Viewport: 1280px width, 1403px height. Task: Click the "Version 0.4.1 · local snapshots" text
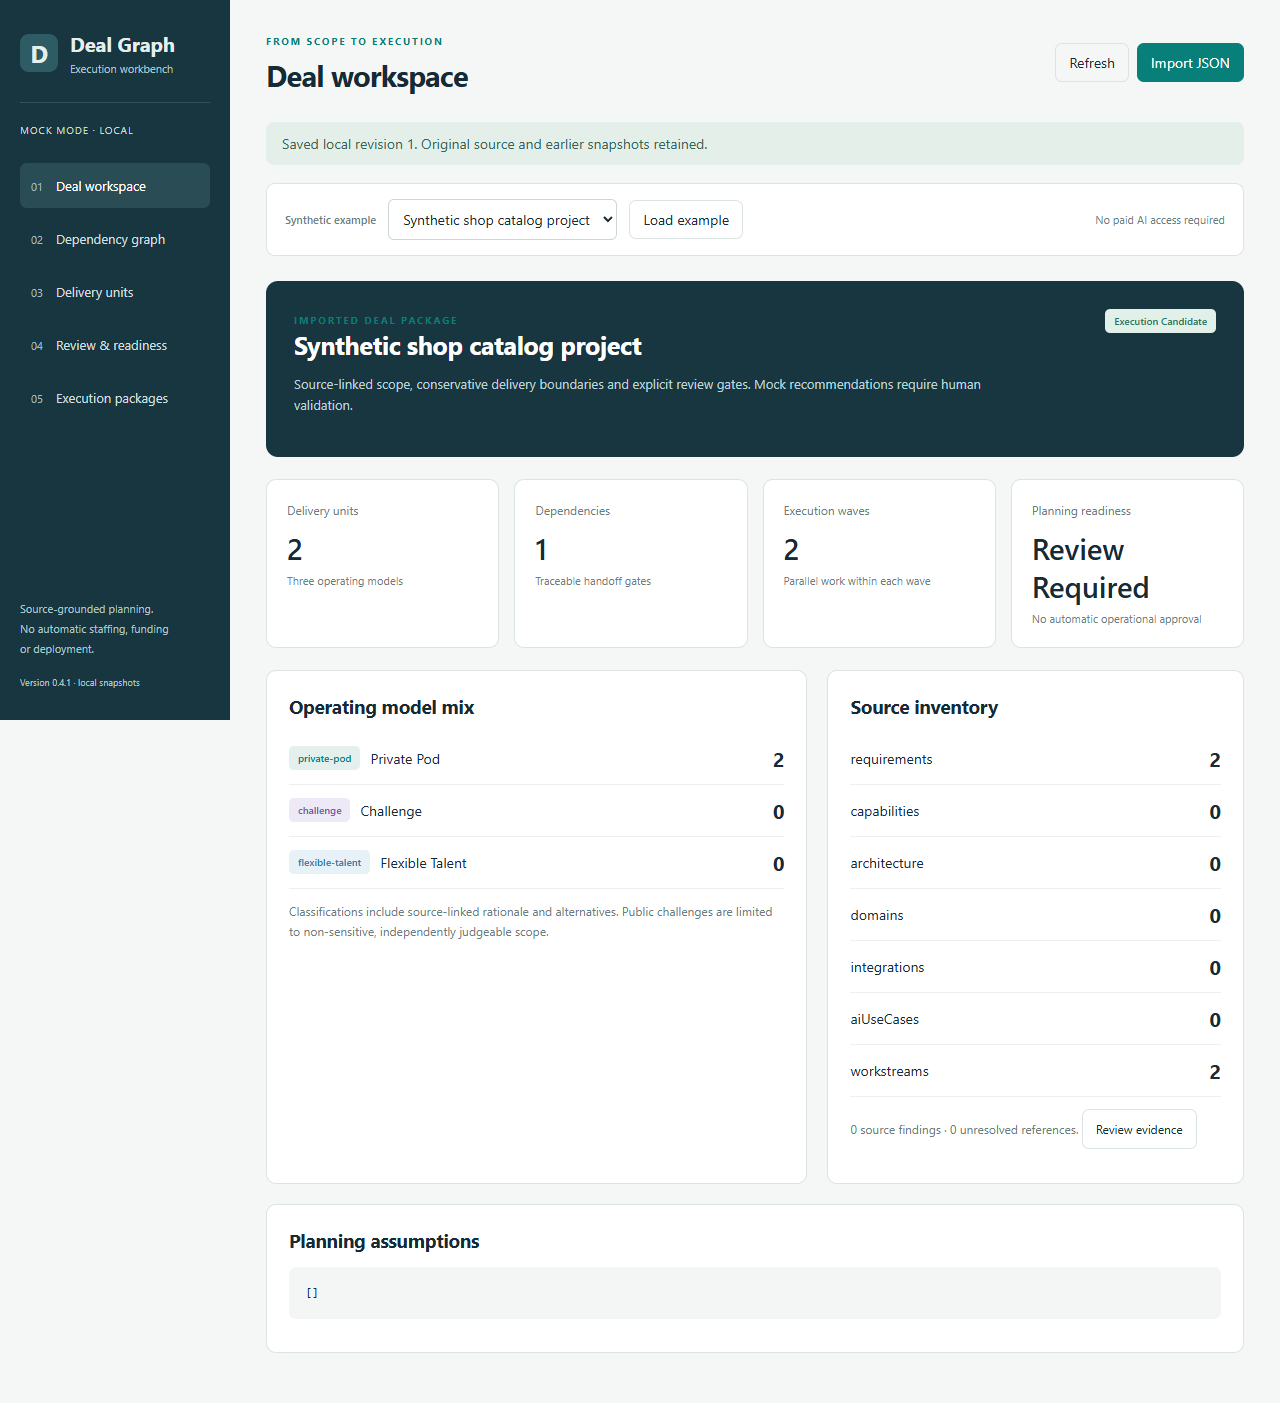(80, 683)
